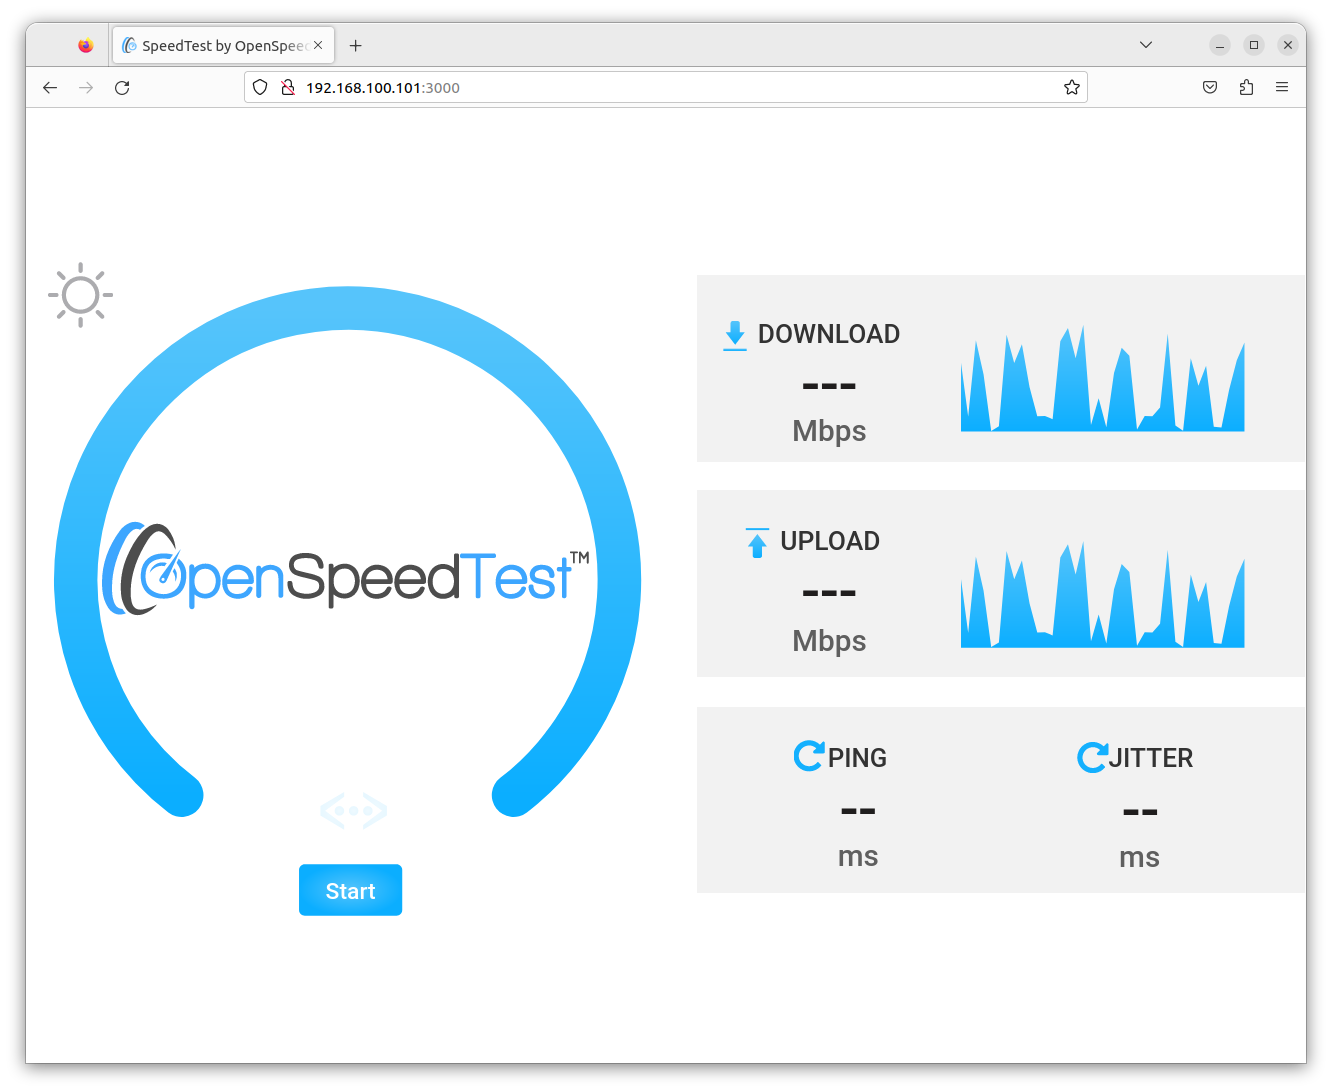Viewport: 1332px width, 1092px height.
Task: Focus the address bar showing 192.168.100.101:3000
Action: 665,87
